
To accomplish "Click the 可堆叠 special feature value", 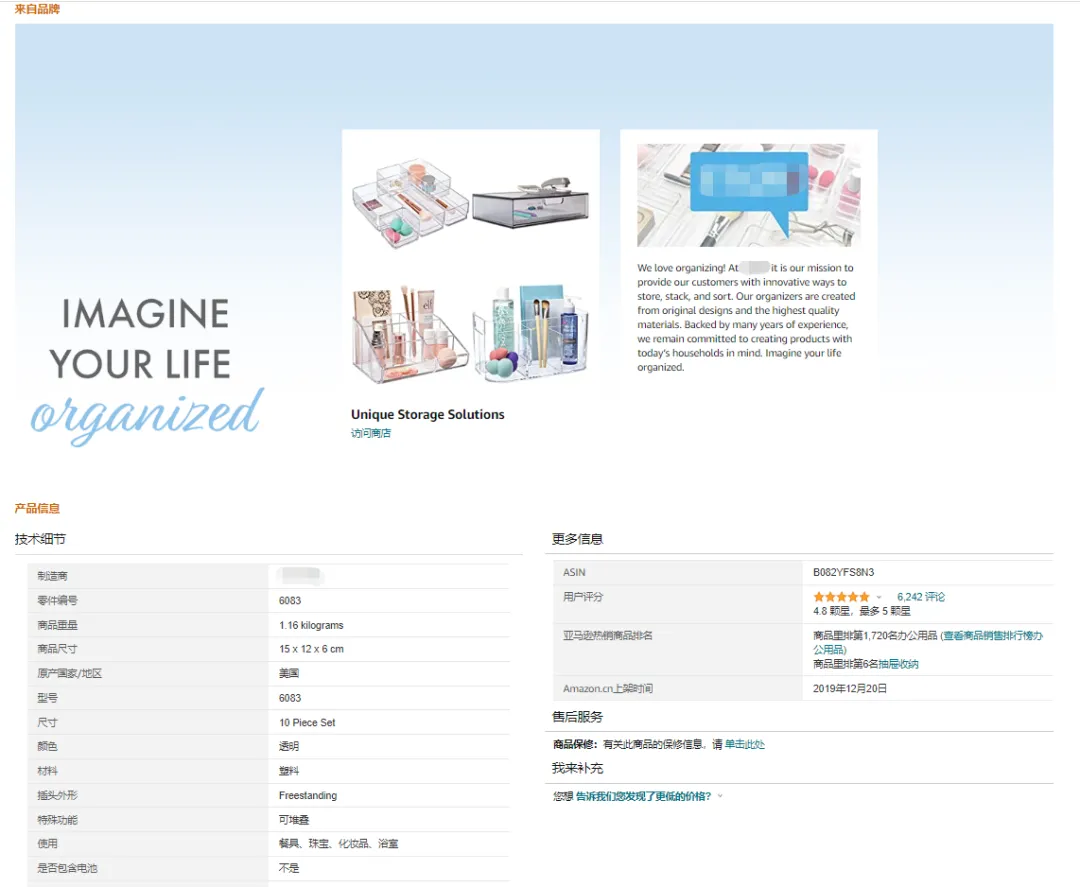I will 294,820.
